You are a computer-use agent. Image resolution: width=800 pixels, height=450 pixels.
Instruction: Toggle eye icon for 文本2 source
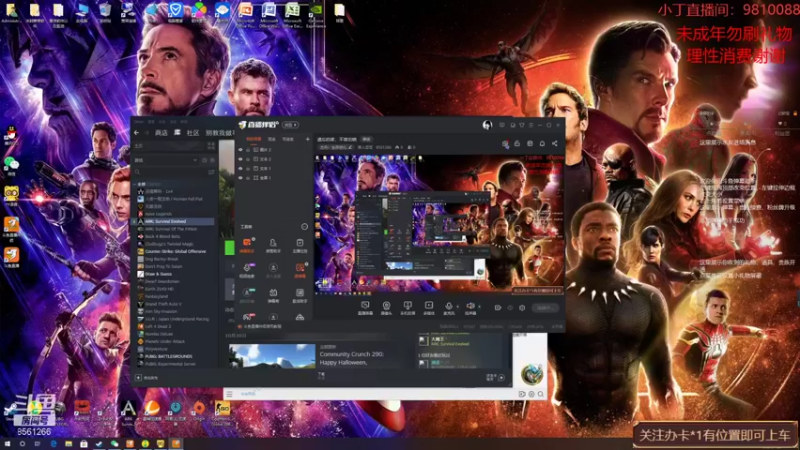coord(240,159)
